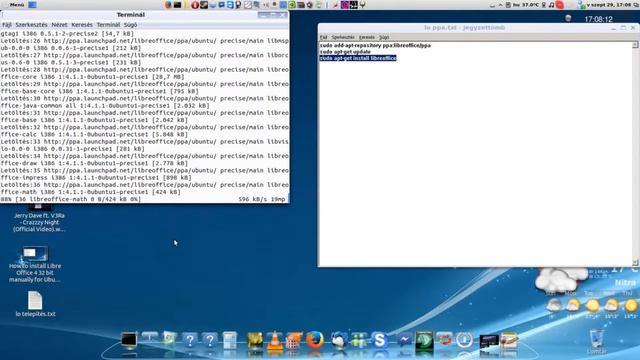Launch Skype from the dock
The width and height of the screenshot is (640, 360).
coord(379,340)
